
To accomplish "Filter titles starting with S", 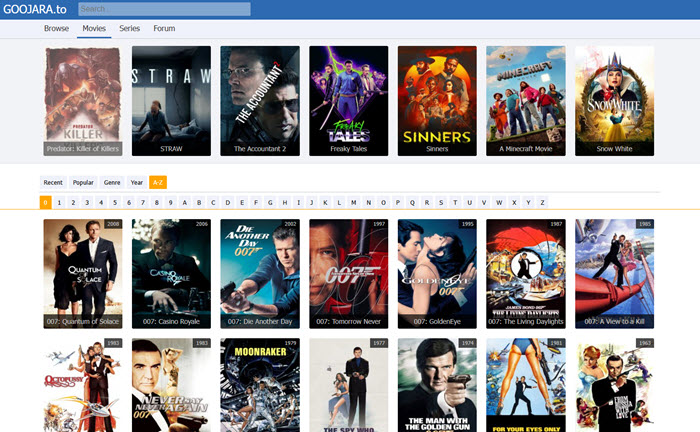I will click(x=441, y=203).
